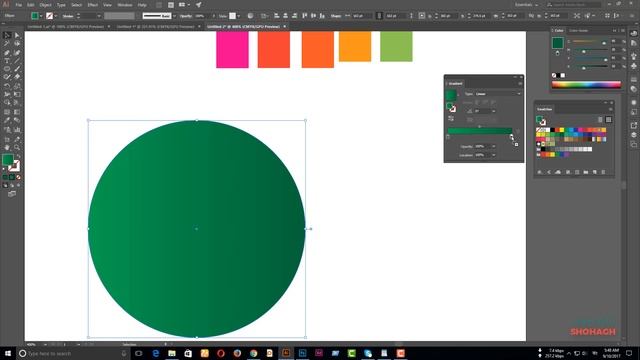This screenshot has width=640, height=360.
Task: Launch Photoshop from the taskbar
Action: click(302, 353)
